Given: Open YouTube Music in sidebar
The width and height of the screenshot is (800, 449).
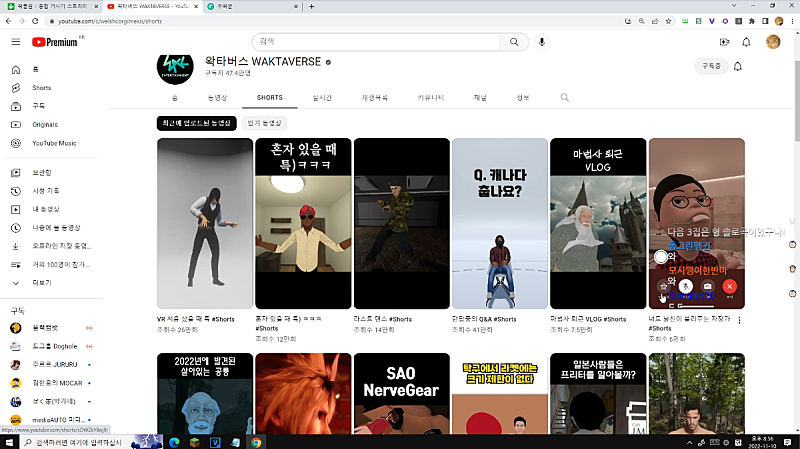Looking at the screenshot, I should tap(53, 143).
